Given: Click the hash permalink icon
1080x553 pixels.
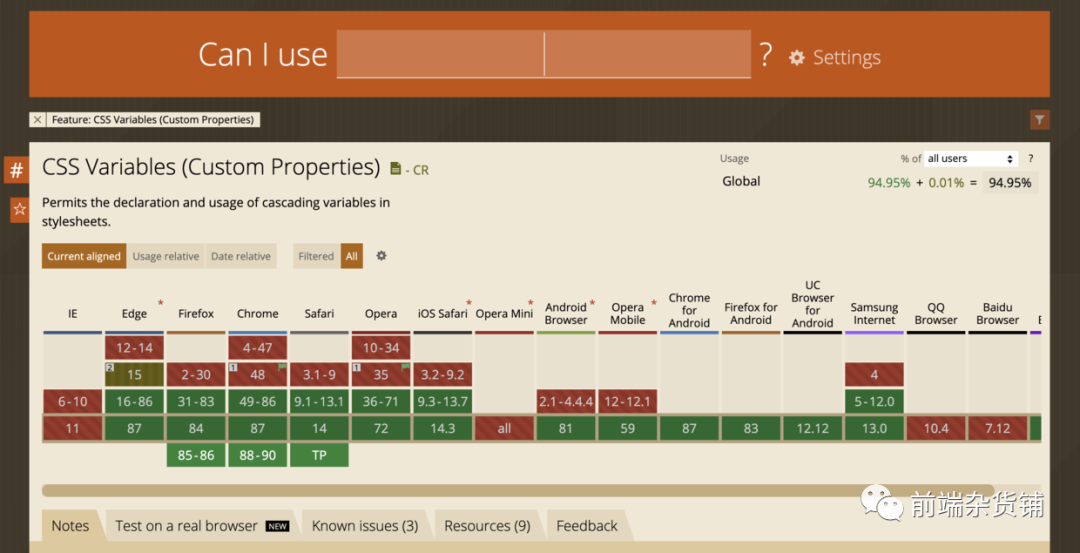Looking at the screenshot, I should pos(17,170).
